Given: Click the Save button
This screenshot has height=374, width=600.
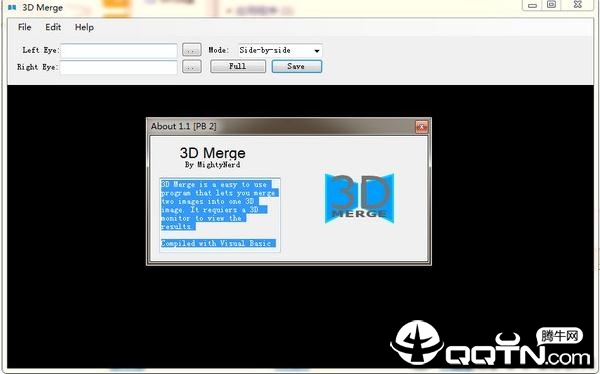Looking at the screenshot, I should tap(297, 67).
